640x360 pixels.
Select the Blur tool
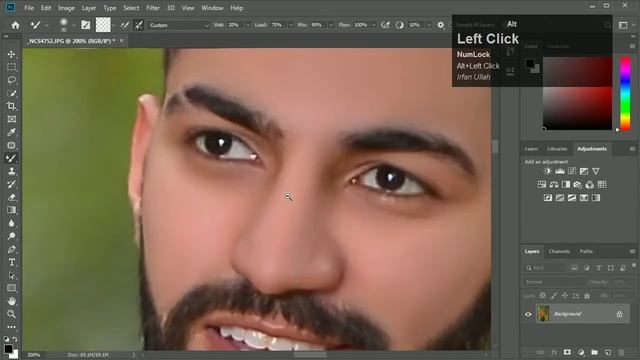coord(11,223)
